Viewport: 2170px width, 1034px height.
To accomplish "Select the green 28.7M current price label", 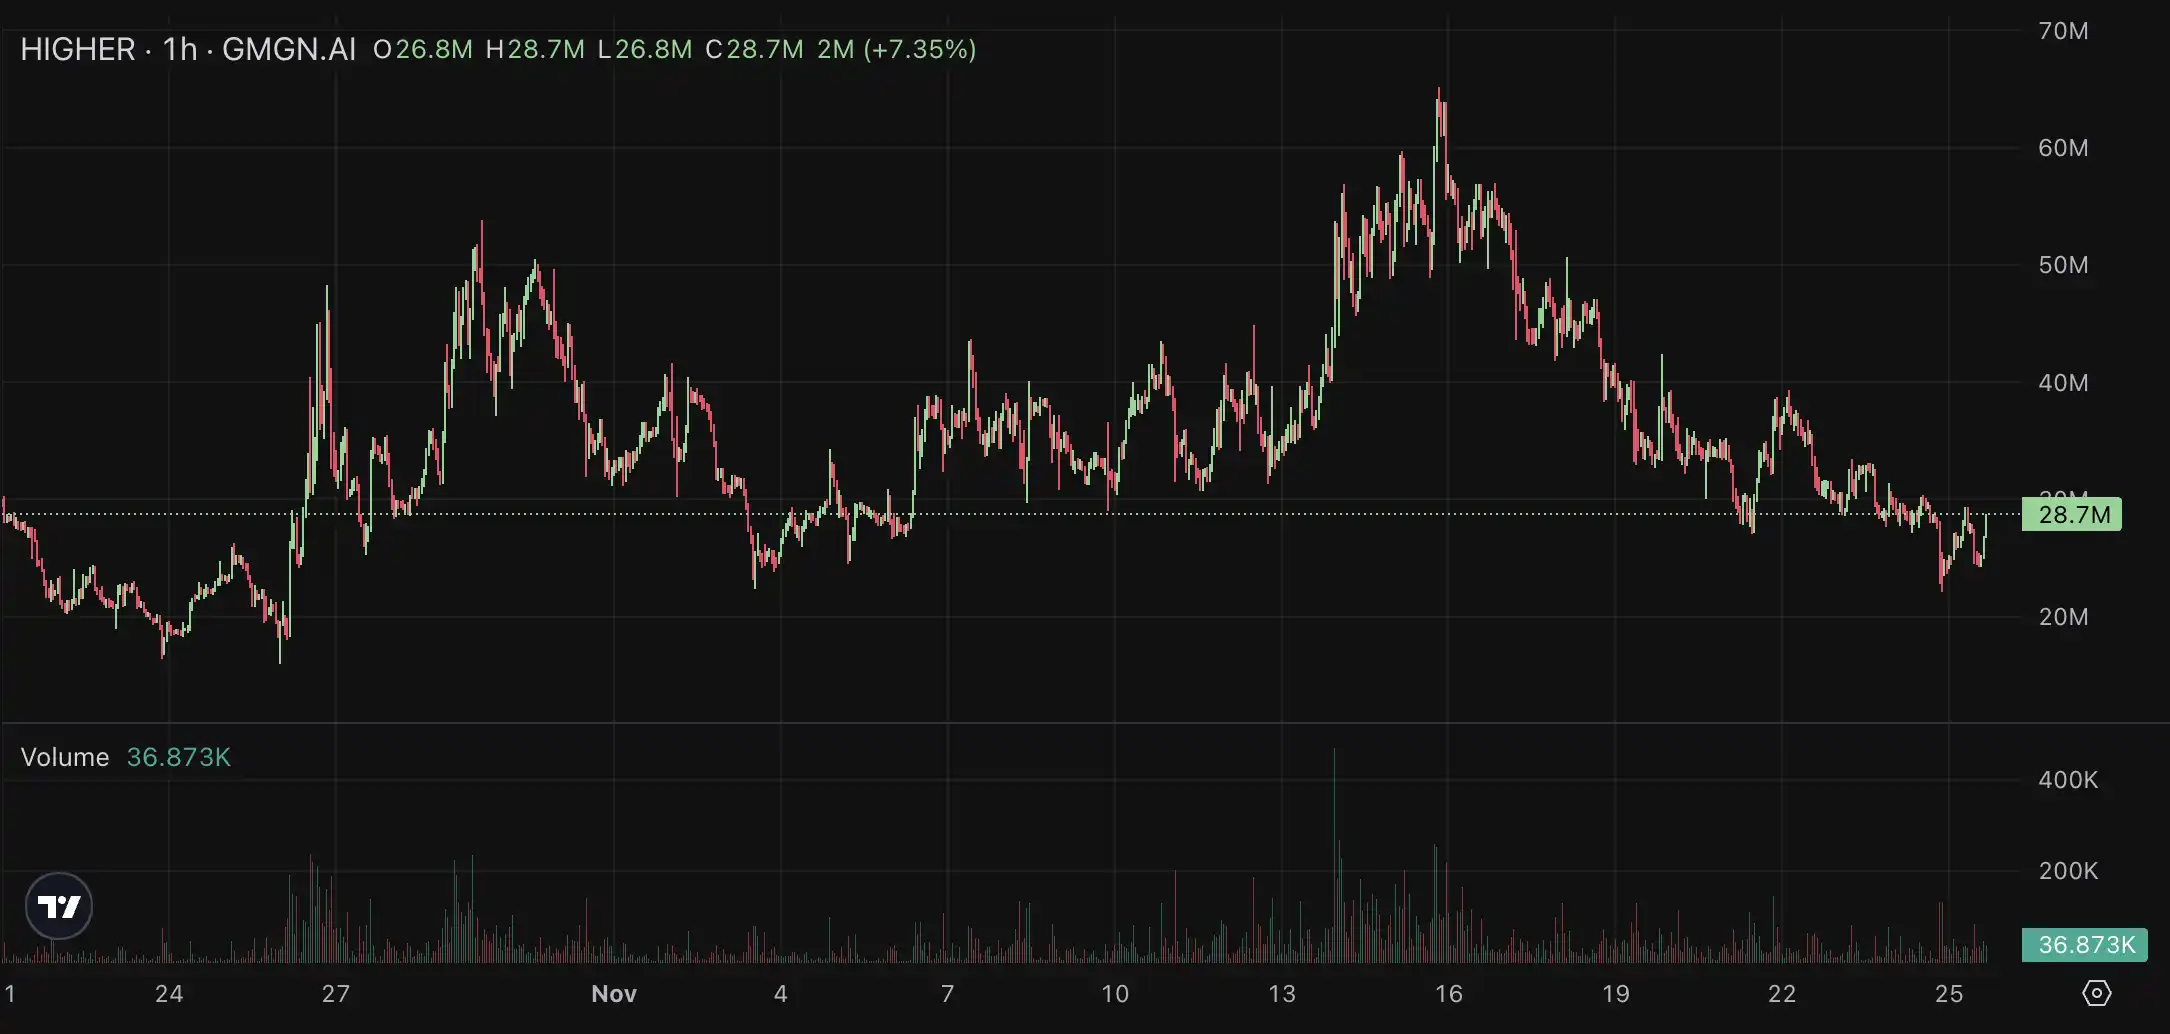I will pos(2072,515).
